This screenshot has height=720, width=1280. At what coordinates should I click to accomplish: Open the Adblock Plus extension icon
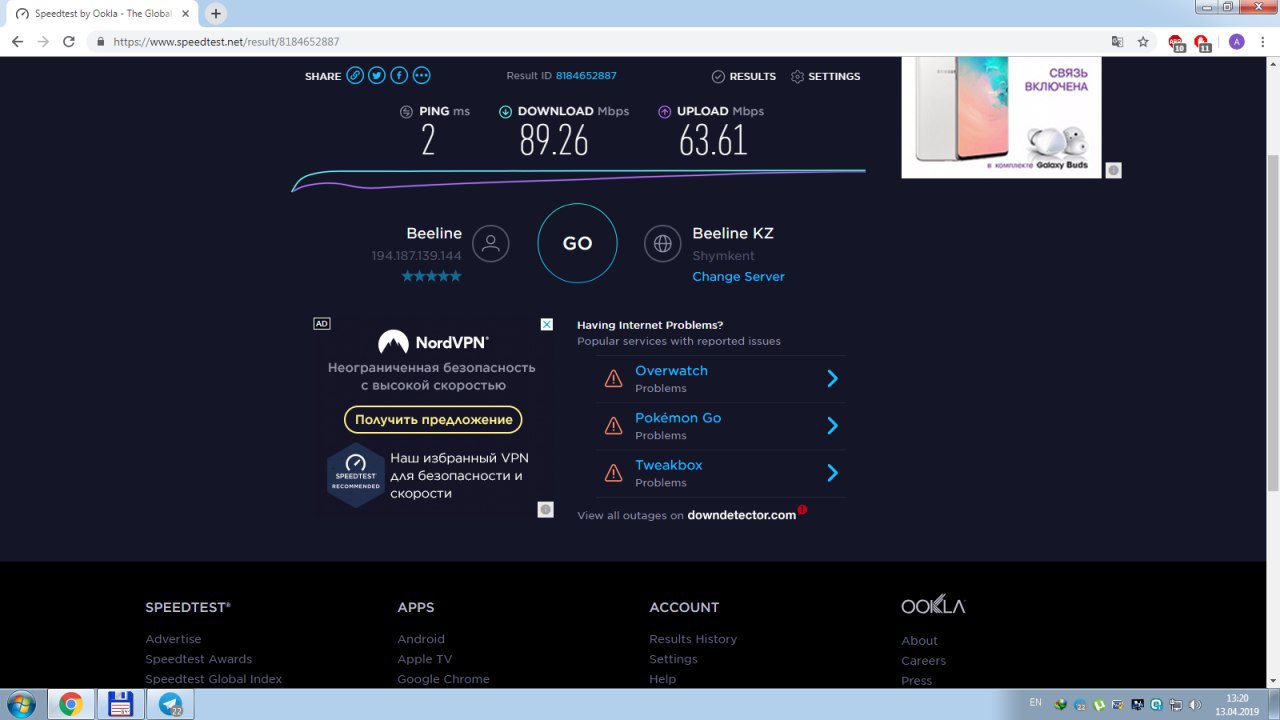pyautogui.click(x=1177, y=43)
